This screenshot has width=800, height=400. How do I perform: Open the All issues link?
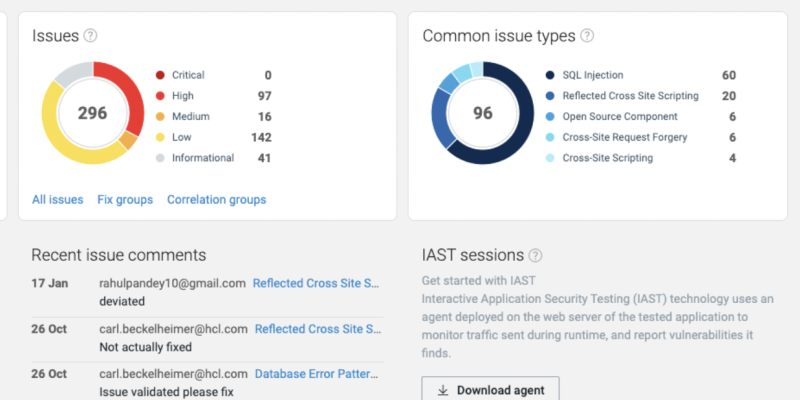[x=57, y=200]
